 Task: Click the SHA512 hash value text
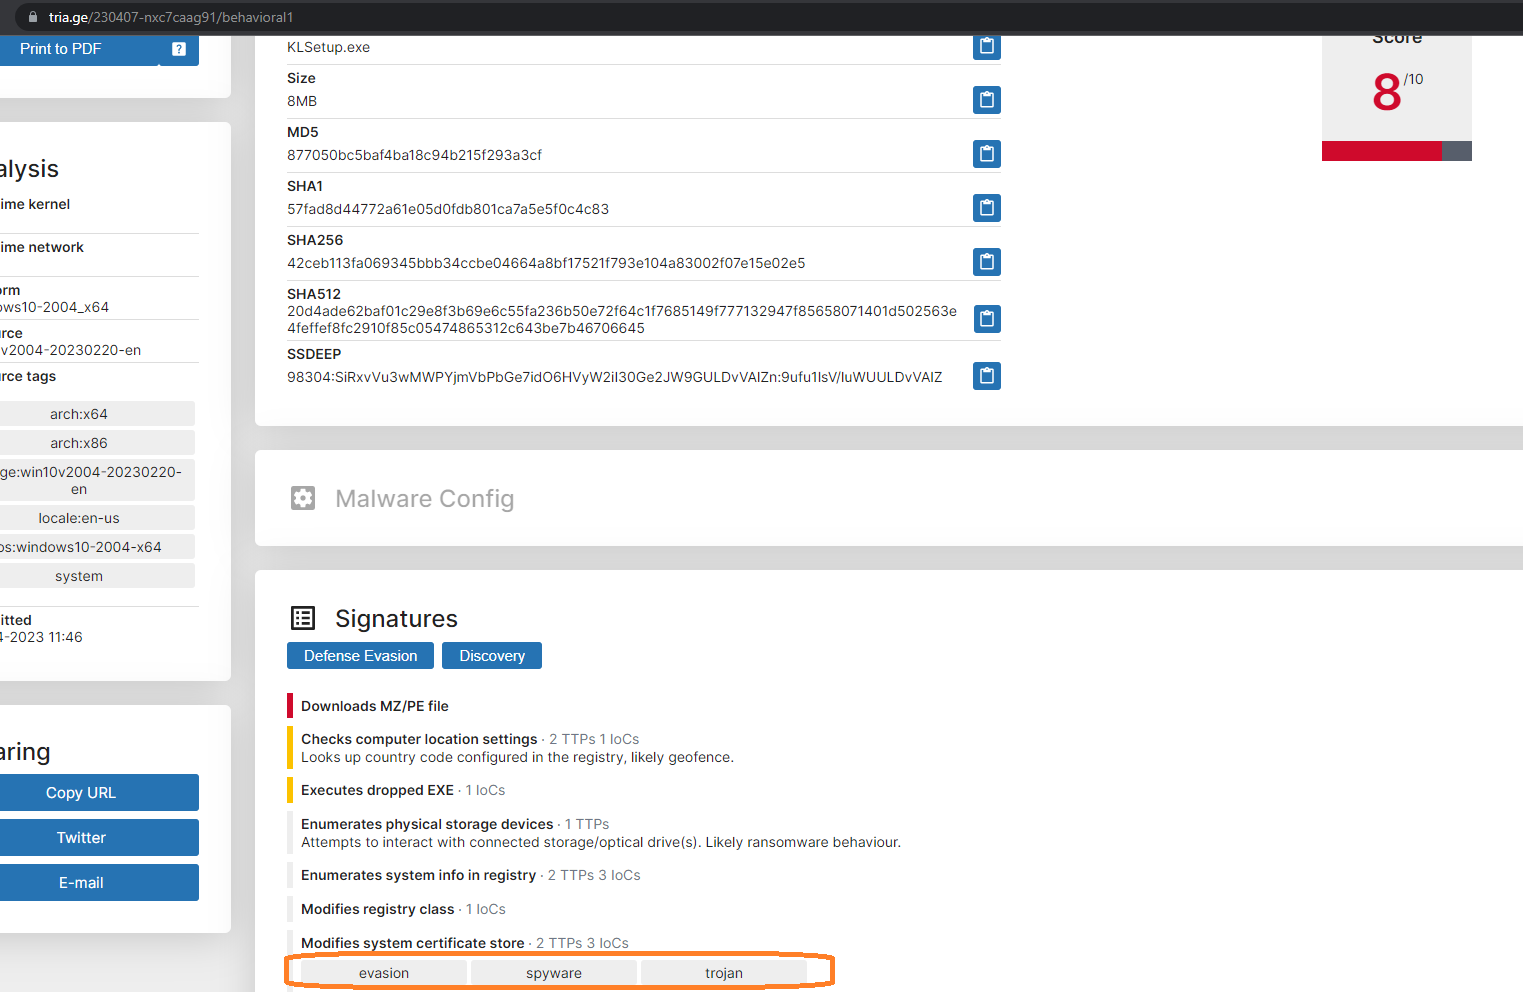(x=622, y=319)
